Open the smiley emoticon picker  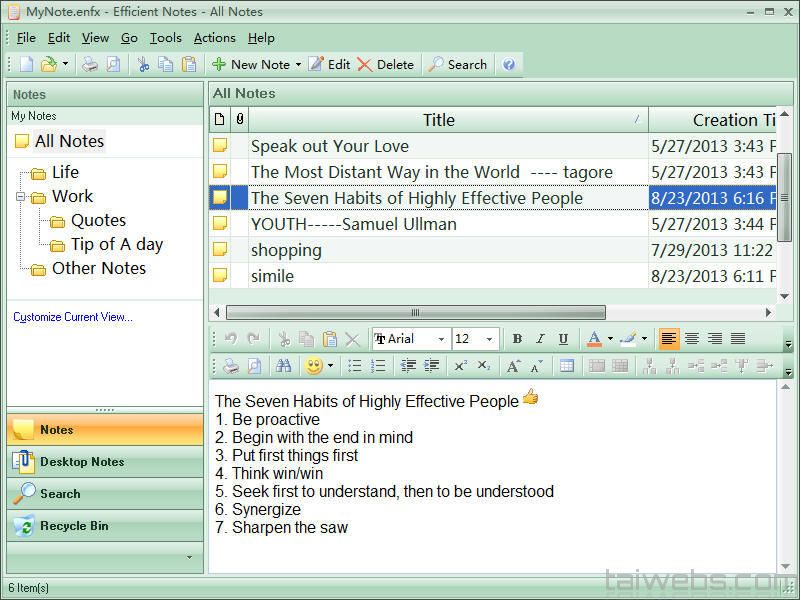pos(314,366)
